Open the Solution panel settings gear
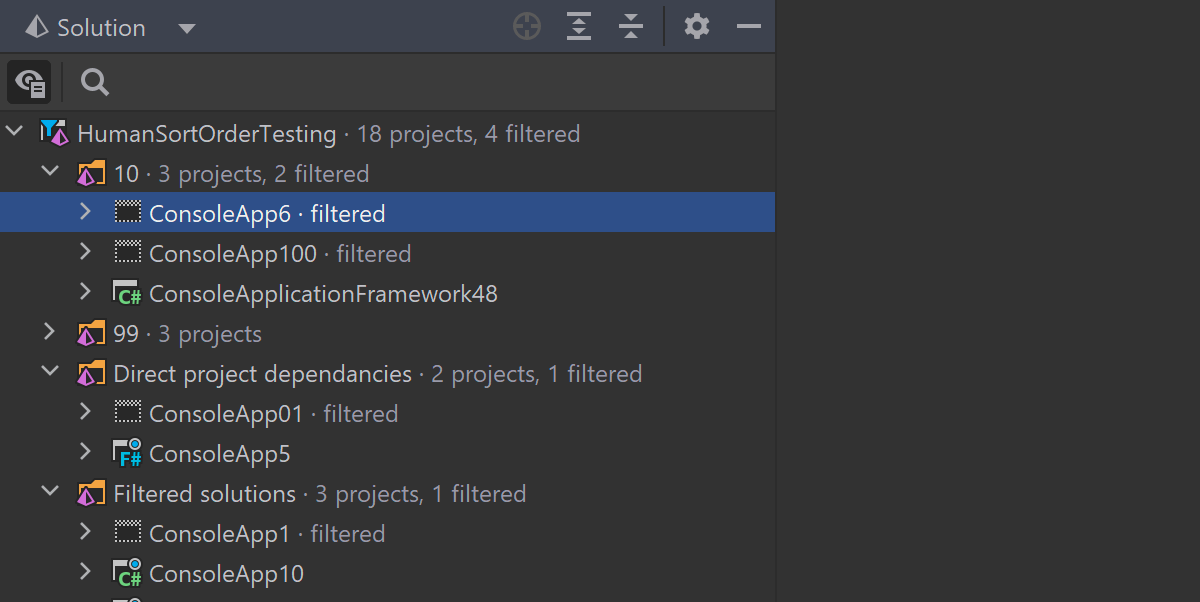Screen dimensions: 1200x602 (x=697, y=27)
